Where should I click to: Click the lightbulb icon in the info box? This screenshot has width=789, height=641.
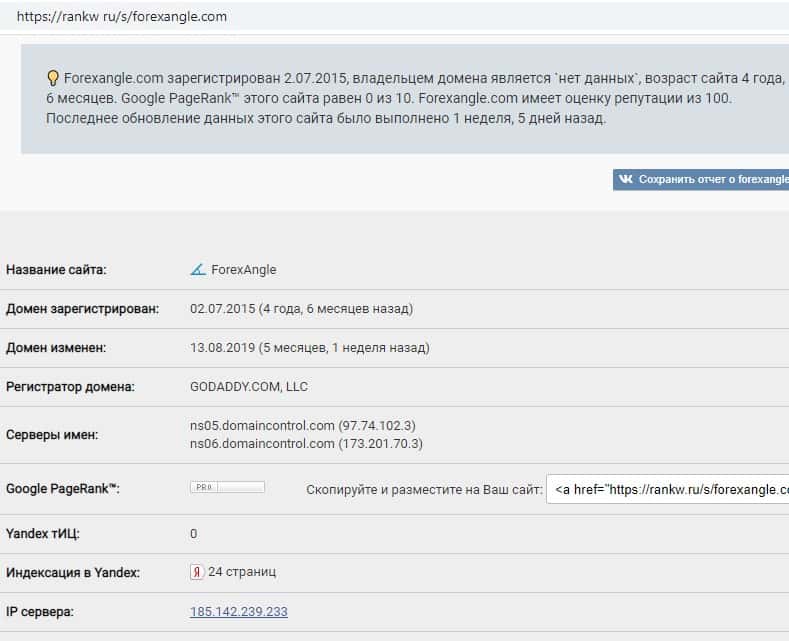click(x=53, y=77)
